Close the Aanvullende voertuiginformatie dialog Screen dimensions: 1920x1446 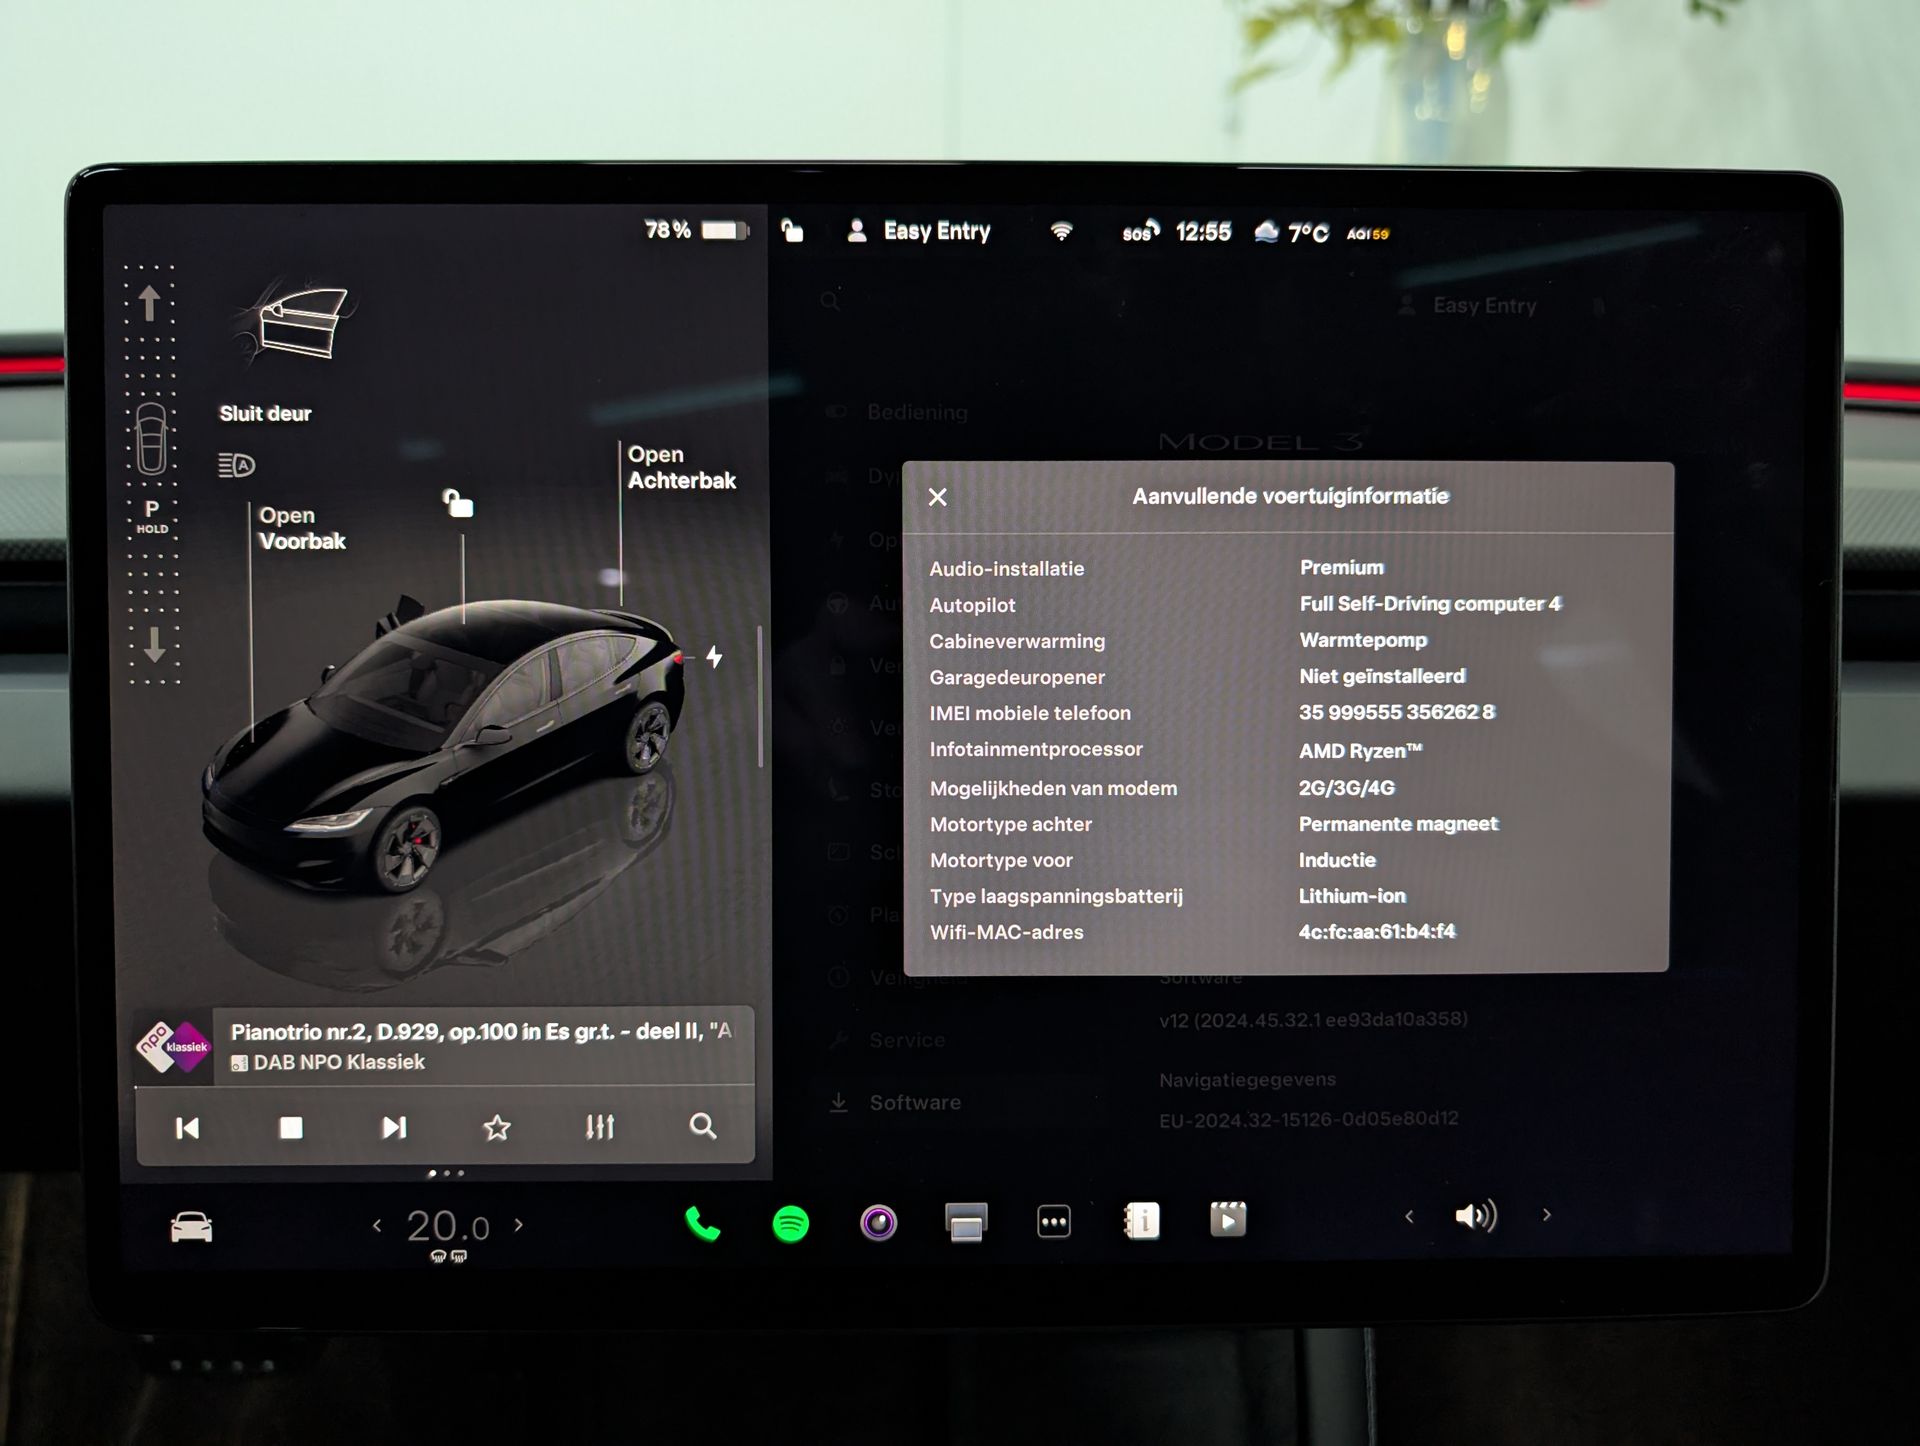(937, 497)
